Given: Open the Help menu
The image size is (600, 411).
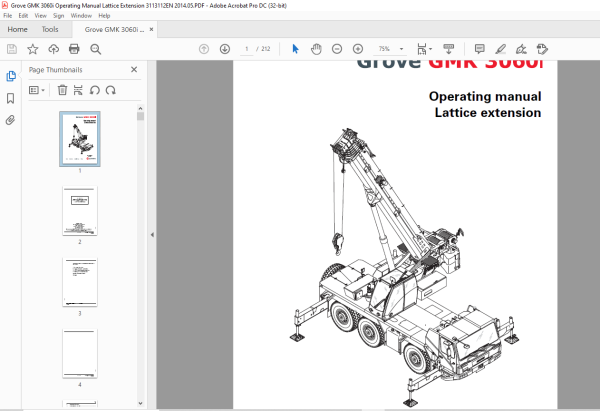Looking at the screenshot, I should tap(104, 16).
